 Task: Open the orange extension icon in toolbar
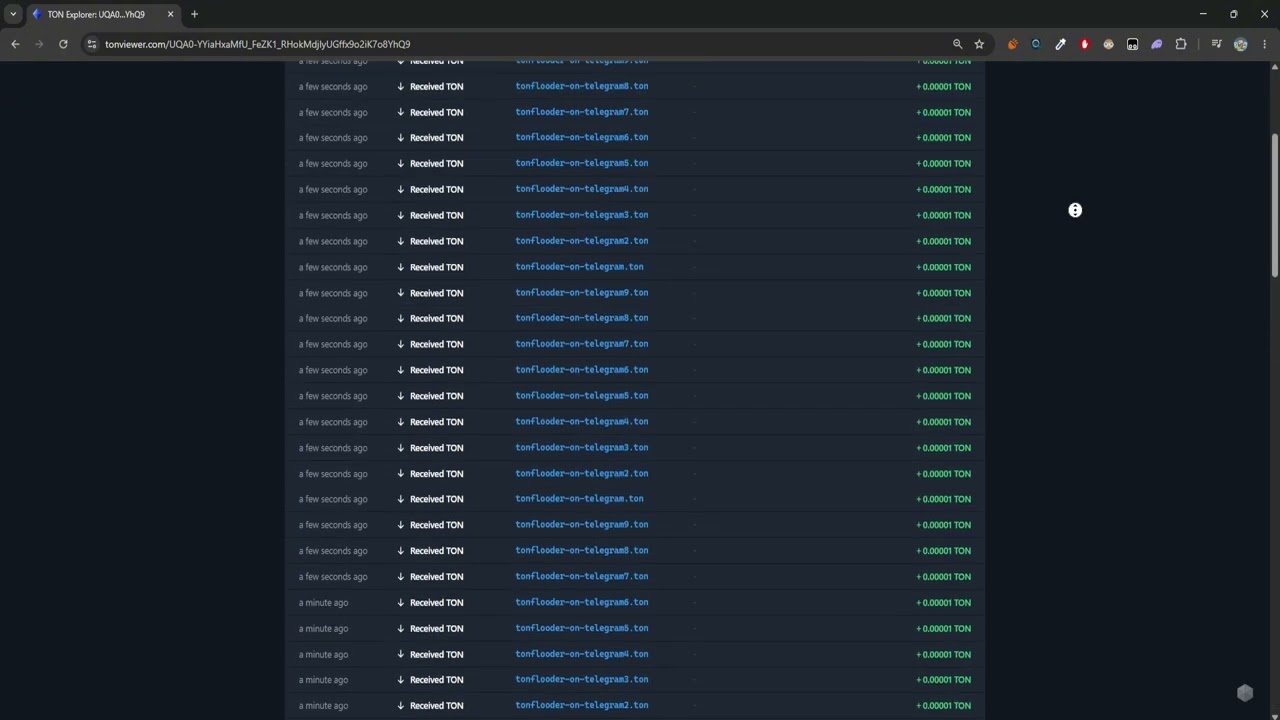tap(1012, 44)
